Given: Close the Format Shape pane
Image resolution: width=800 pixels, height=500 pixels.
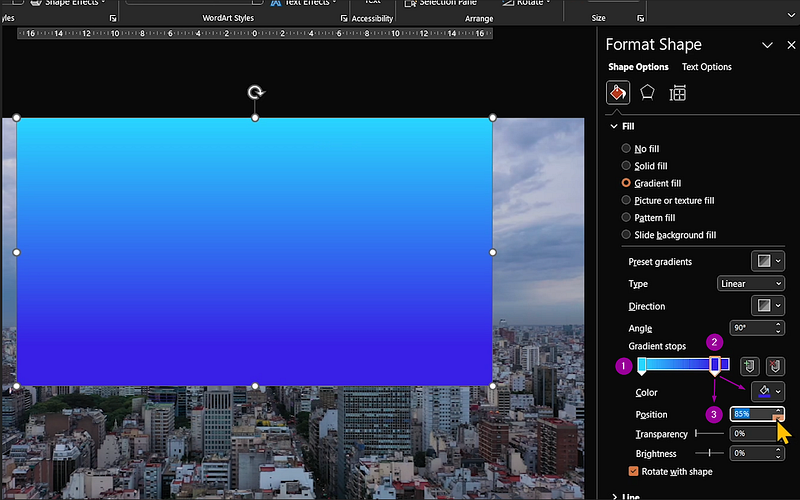Looking at the screenshot, I should click(791, 45).
